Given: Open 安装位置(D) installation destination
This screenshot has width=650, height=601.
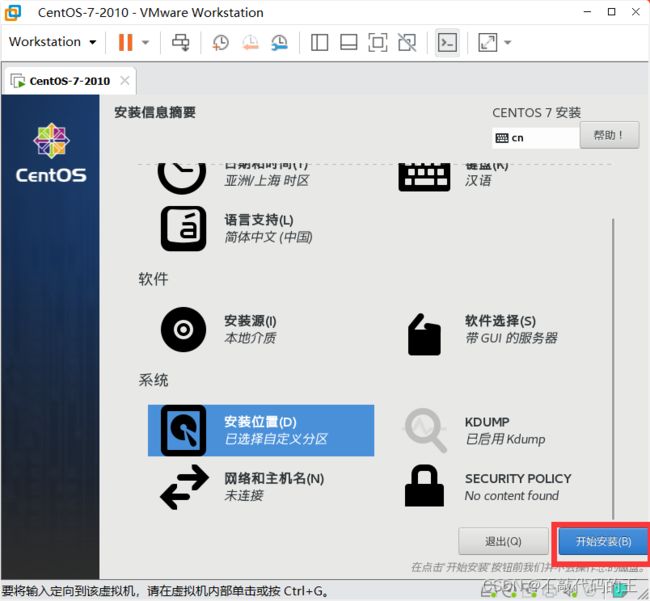Looking at the screenshot, I should pyautogui.click(x=261, y=430).
